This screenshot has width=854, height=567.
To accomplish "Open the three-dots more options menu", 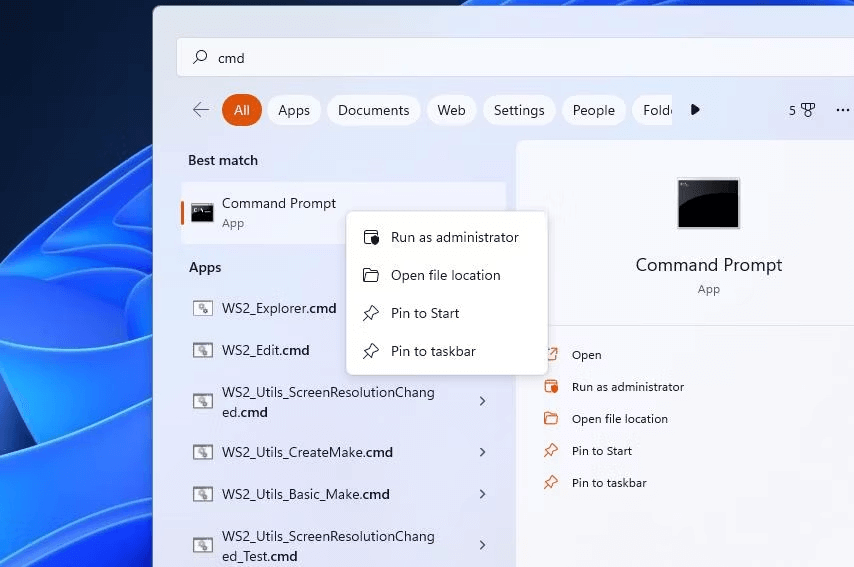I will pyautogui.click(x=842, y=110).
